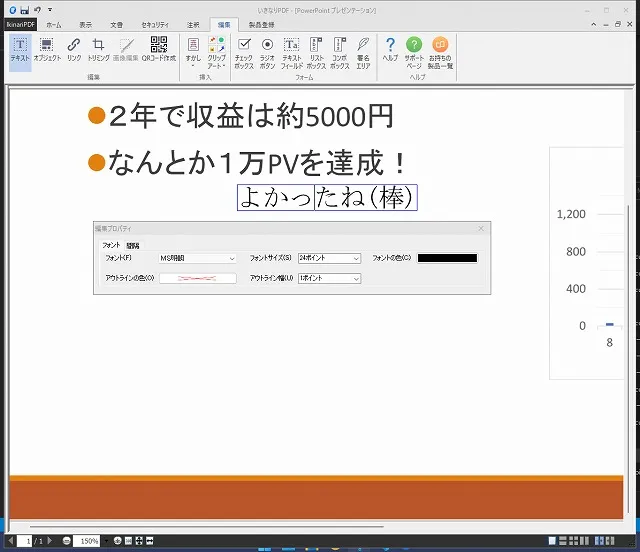Screen dimensions: 640x552
Task: Click the horizontal scrollbar under the page
Action: [206, 527]
